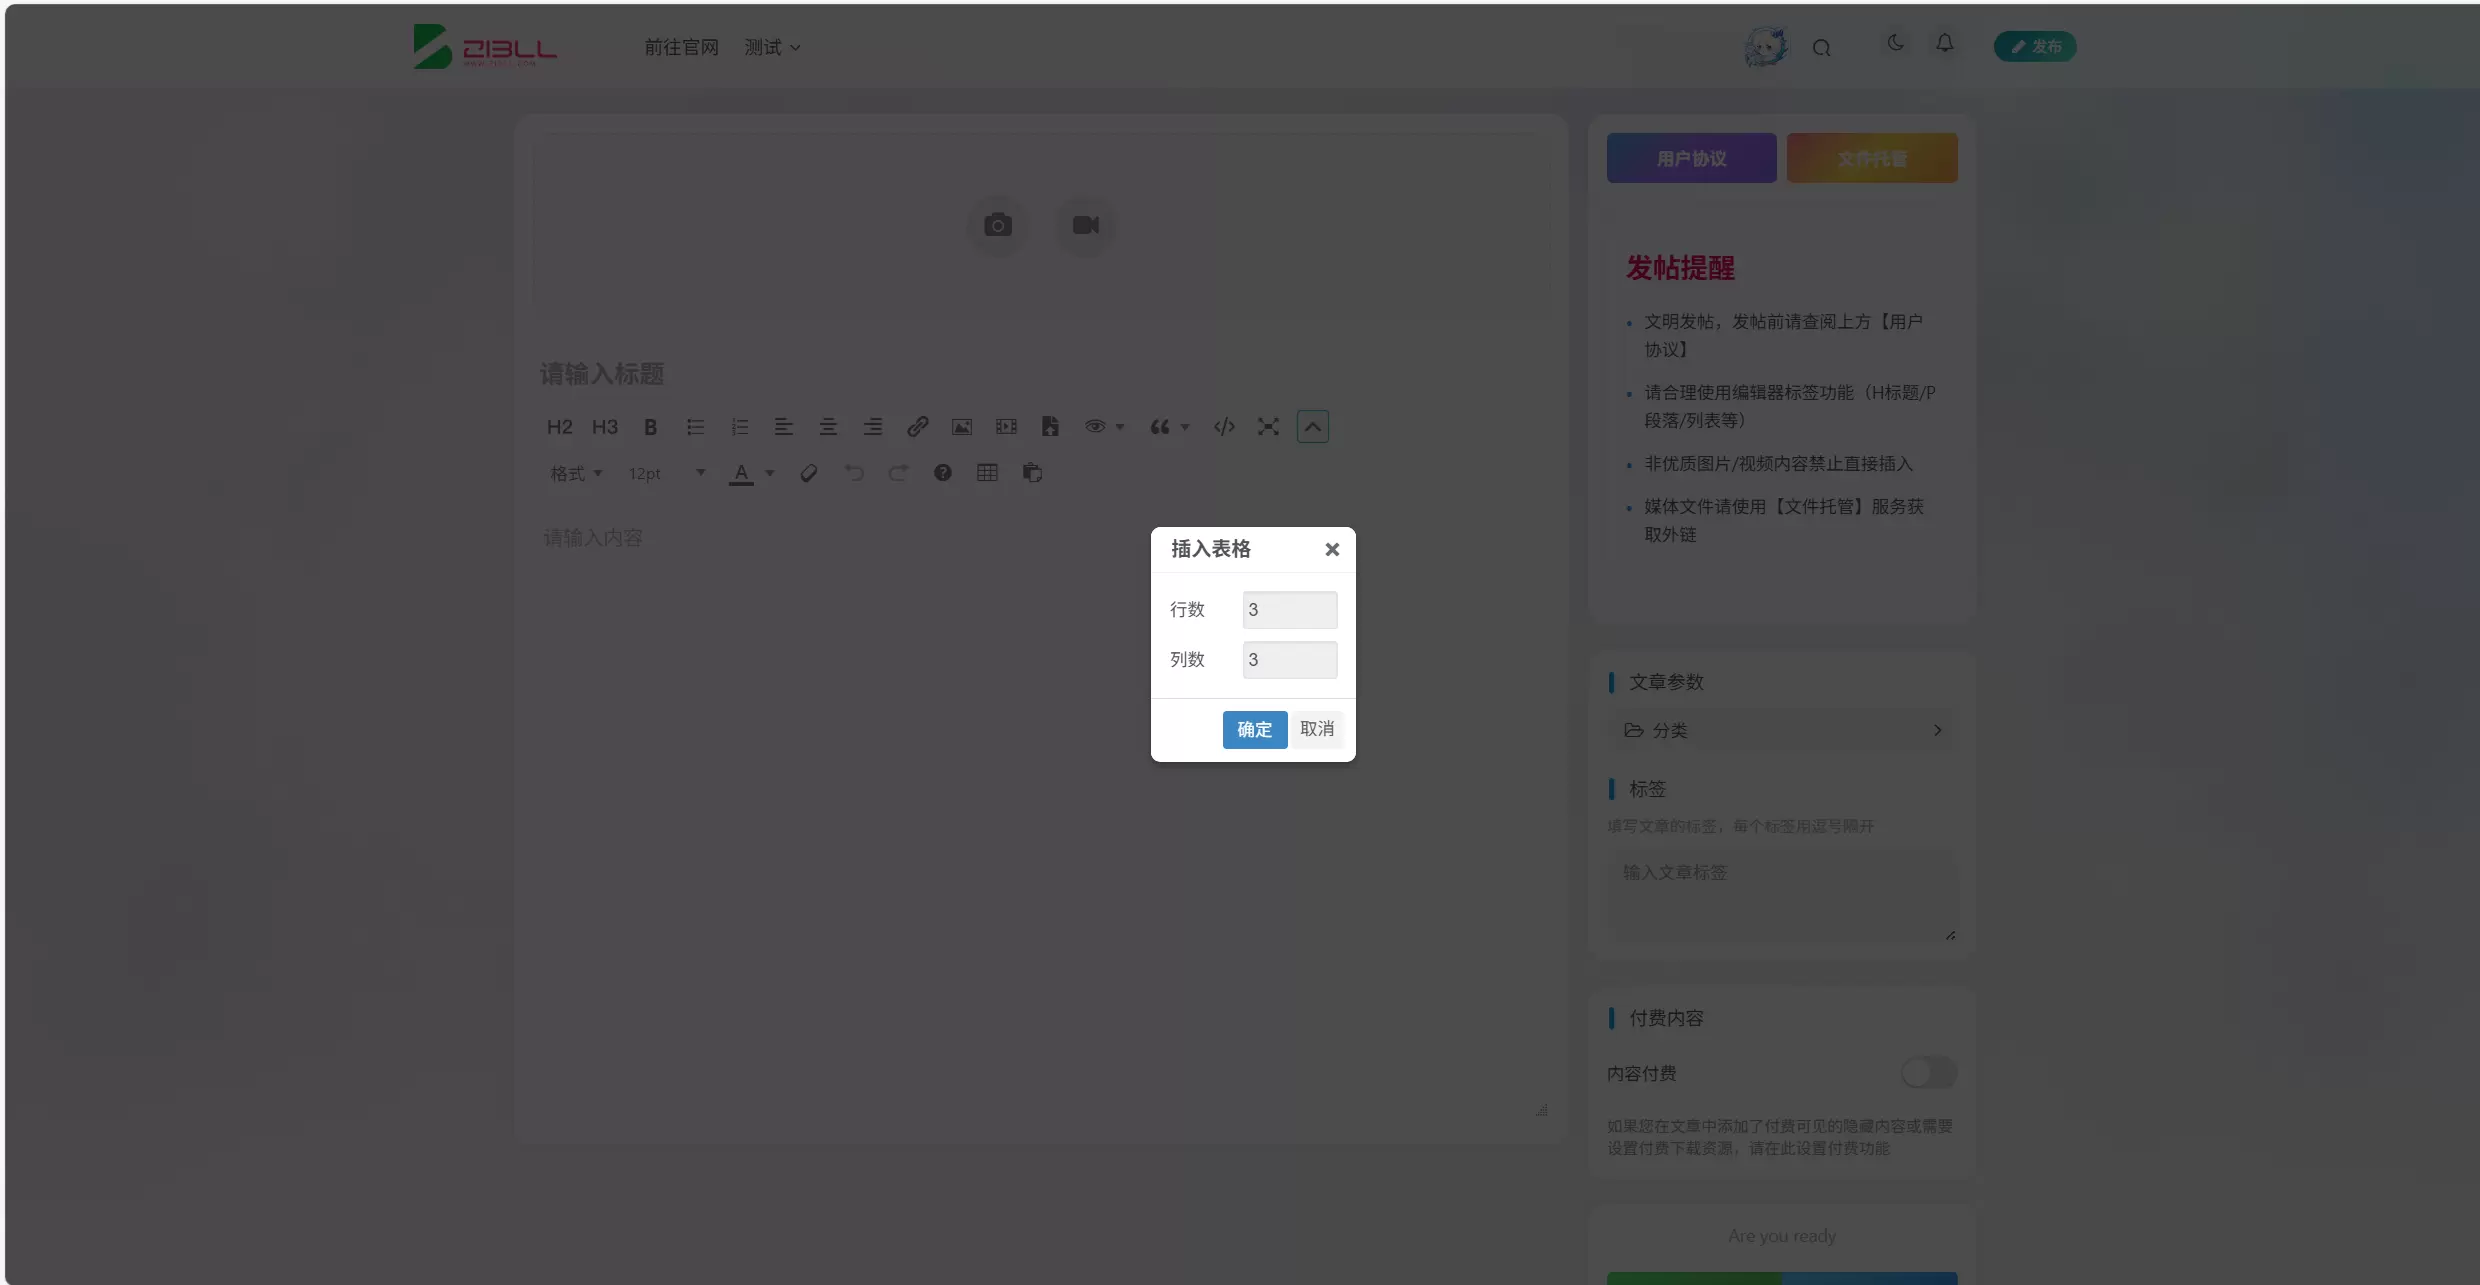Viewport: 2480px width, 1285px height.
Task: Open the 测试 menu in navigation
Action: click(x=772, y=48)
